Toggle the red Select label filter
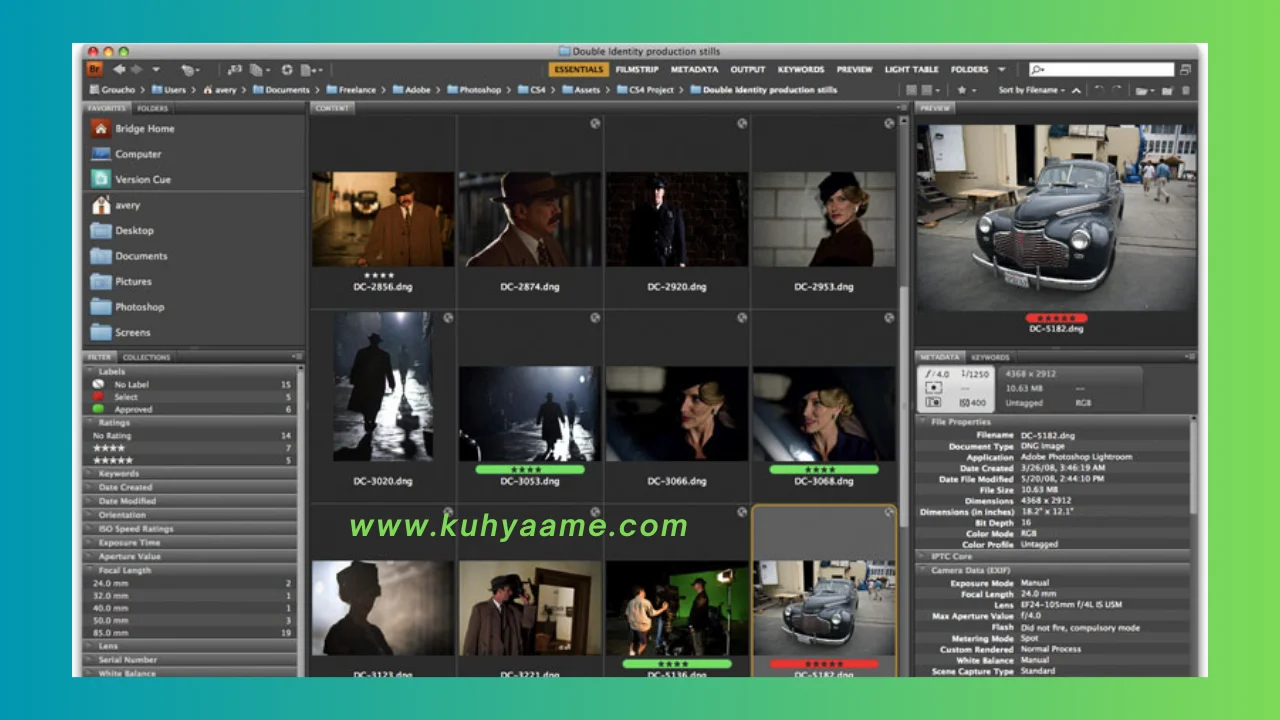Image resolution: width=1280 pixels, height=720 pixels. click(x=191, y=397)
